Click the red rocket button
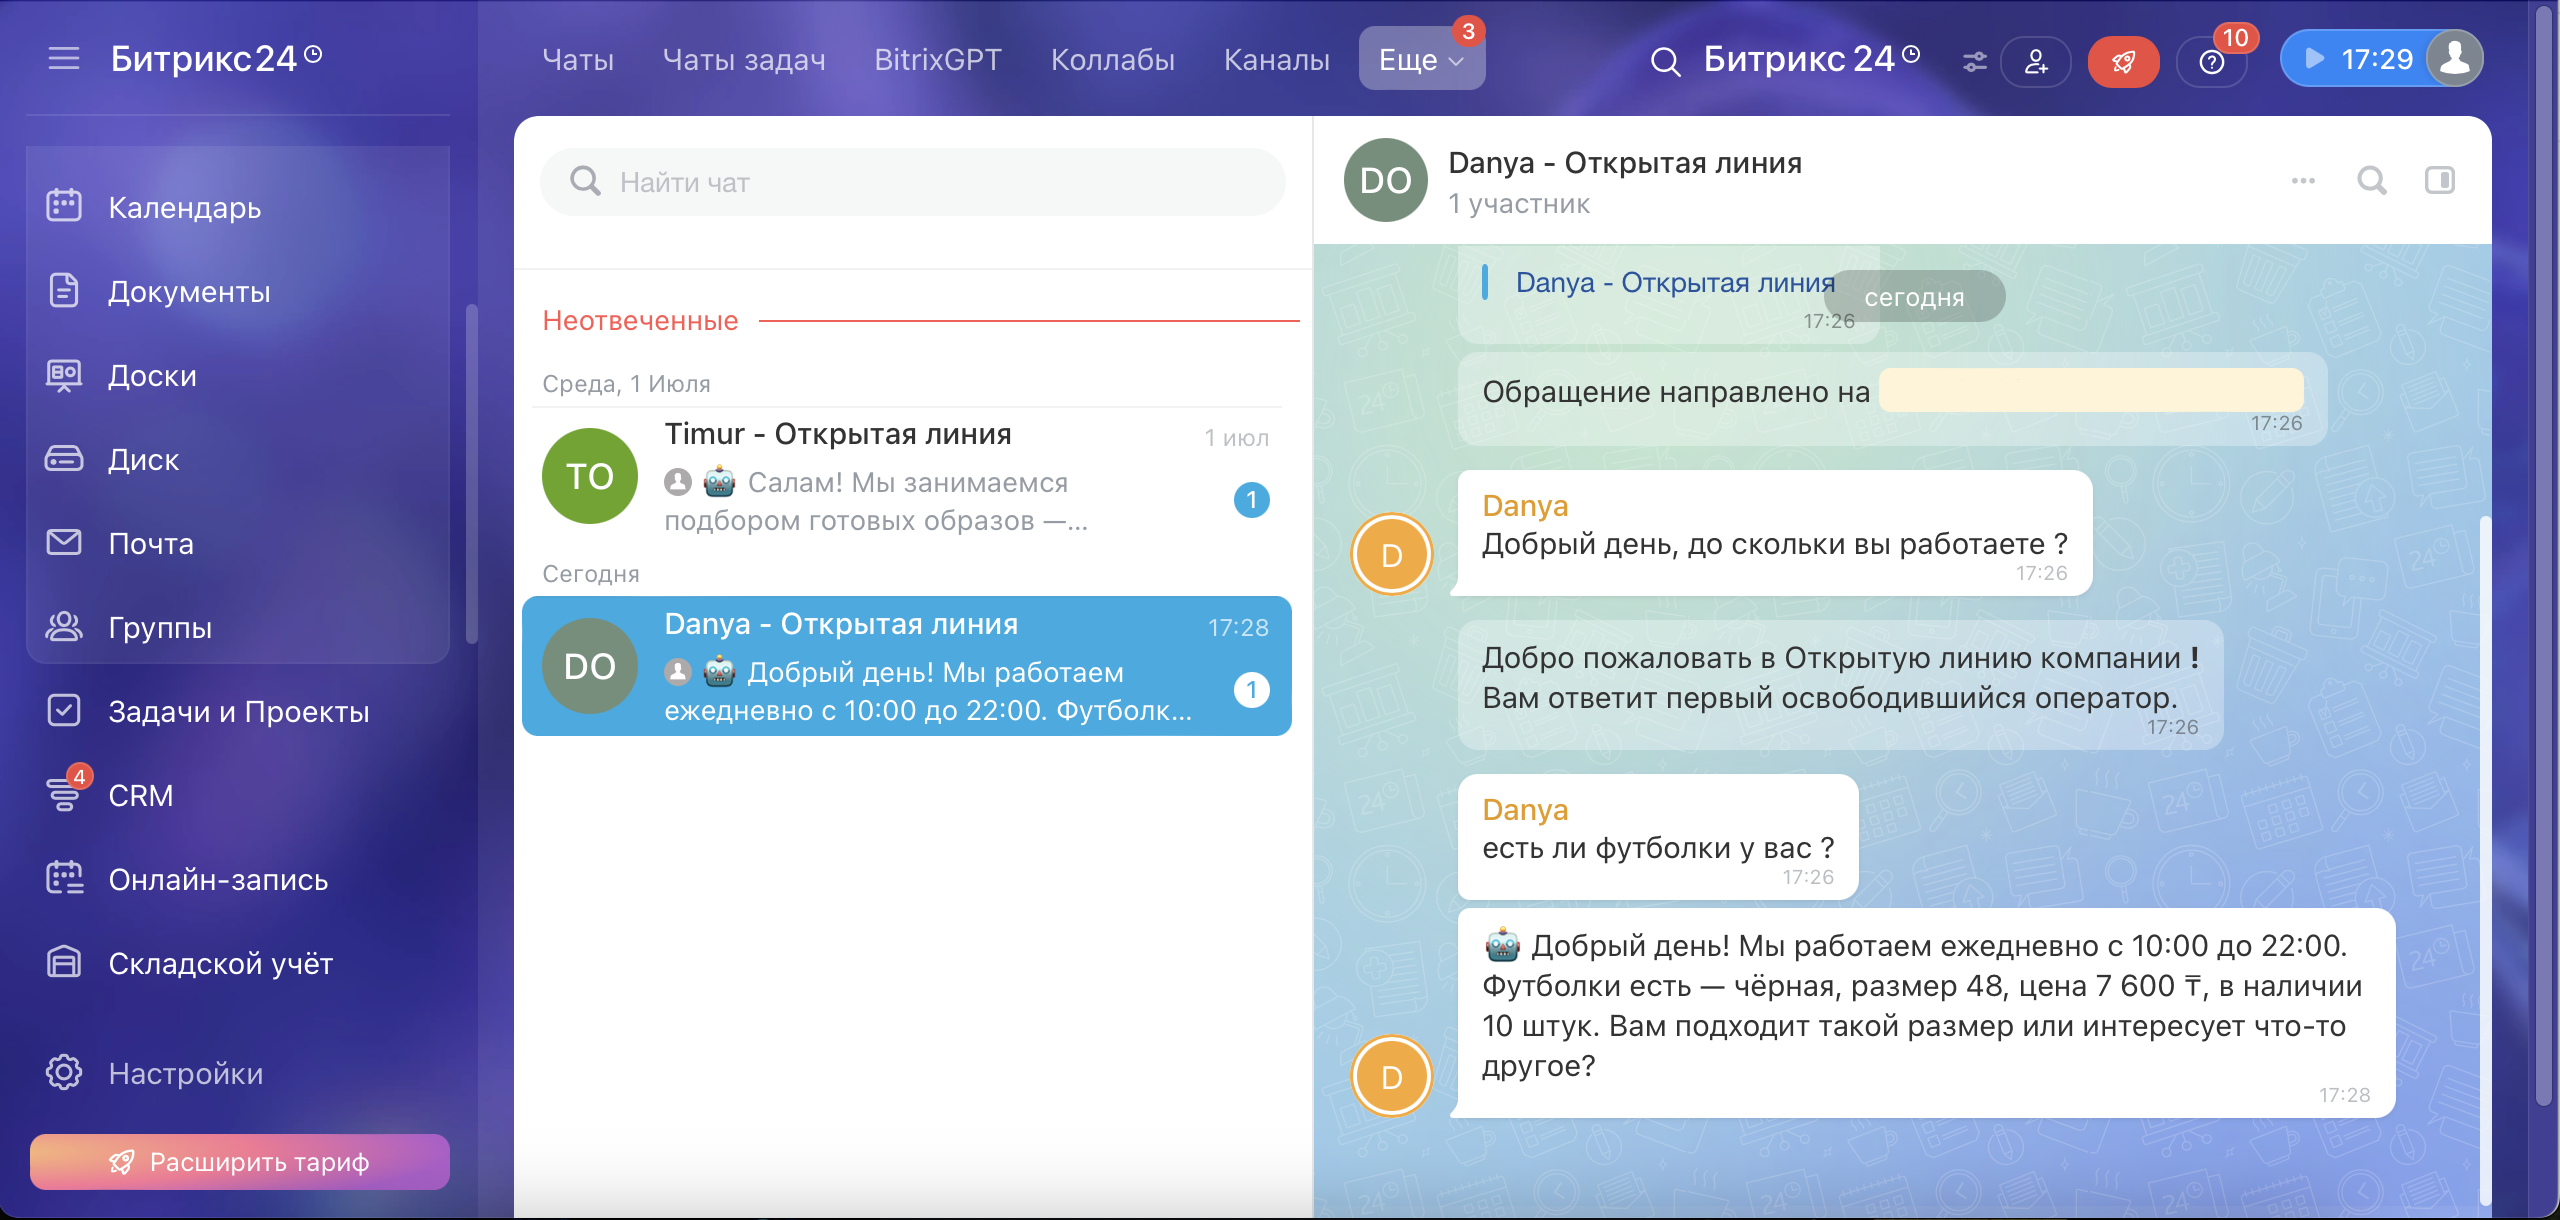The height and width of the screenshot is (1220, 2560). [x=2123, y=61]
